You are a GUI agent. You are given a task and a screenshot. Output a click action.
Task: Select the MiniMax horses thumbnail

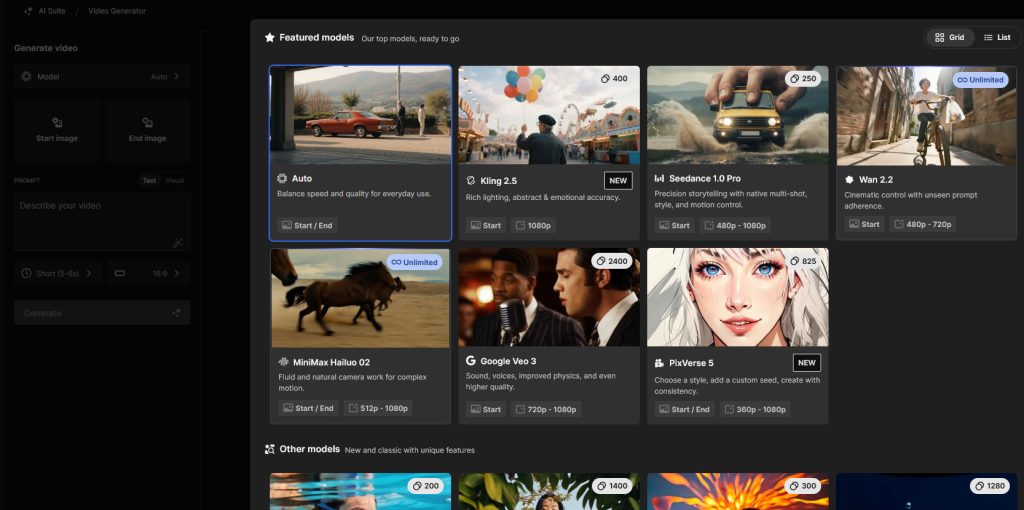pos(360,298)
